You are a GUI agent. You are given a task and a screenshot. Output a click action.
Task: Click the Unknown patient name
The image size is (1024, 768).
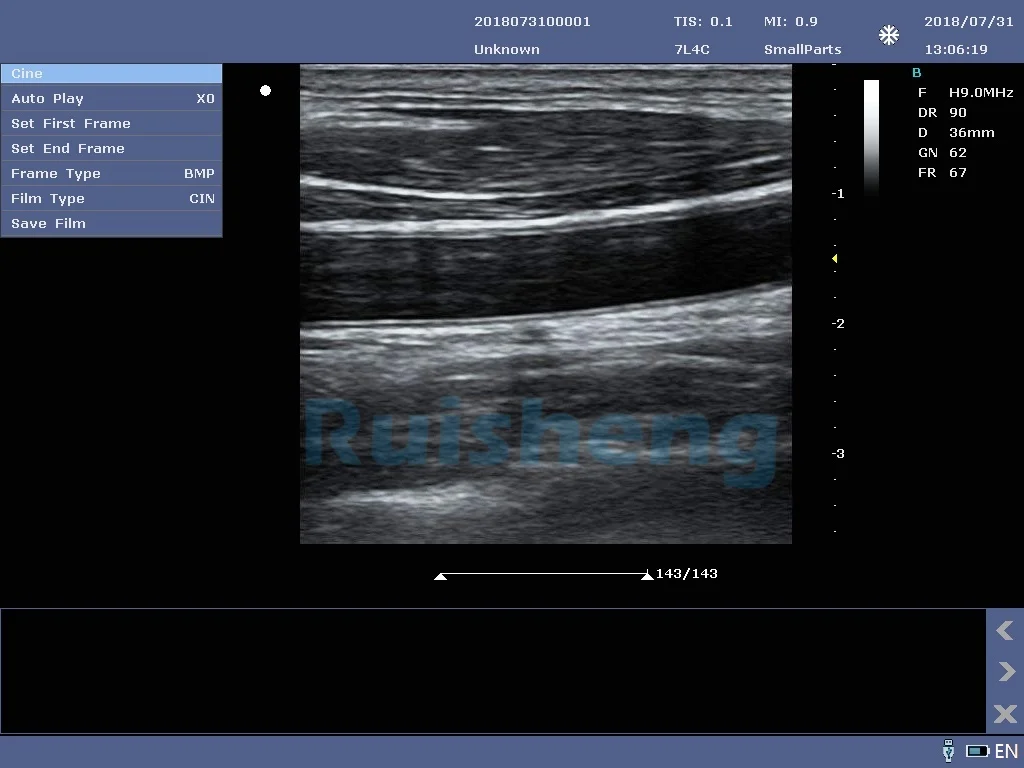coord(507,50)
